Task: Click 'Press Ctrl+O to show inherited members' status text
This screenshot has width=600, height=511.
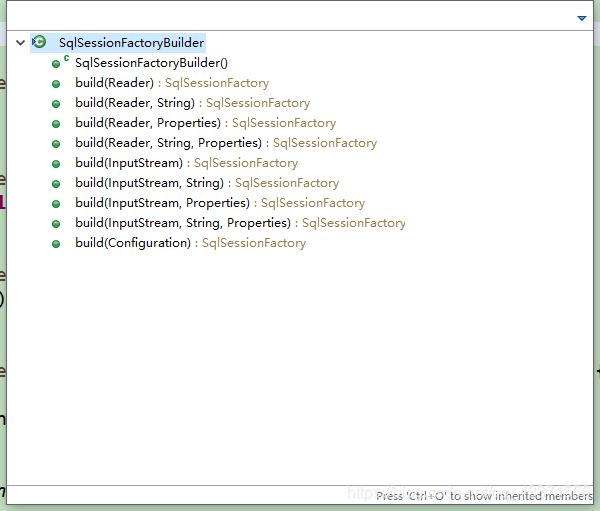Action: [484, 496]
